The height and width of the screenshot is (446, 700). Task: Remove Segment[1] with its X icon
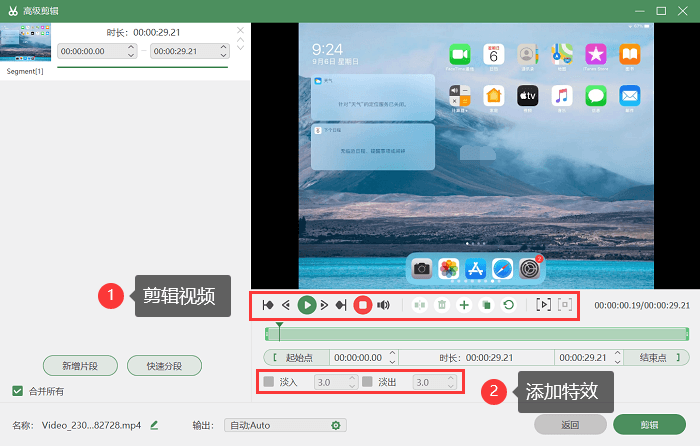(x=240, y=30)
